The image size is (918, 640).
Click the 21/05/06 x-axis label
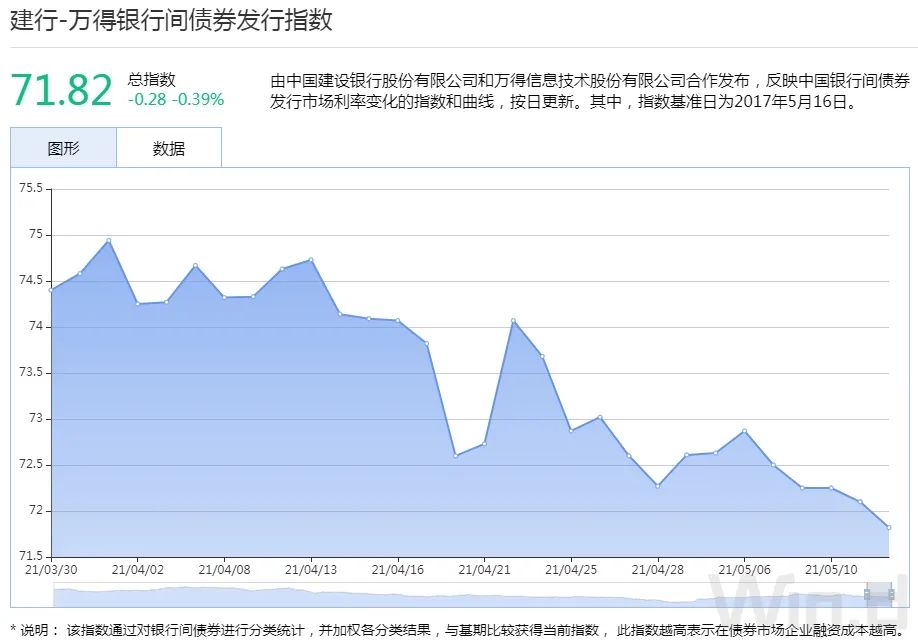click(x=744, y=570)
